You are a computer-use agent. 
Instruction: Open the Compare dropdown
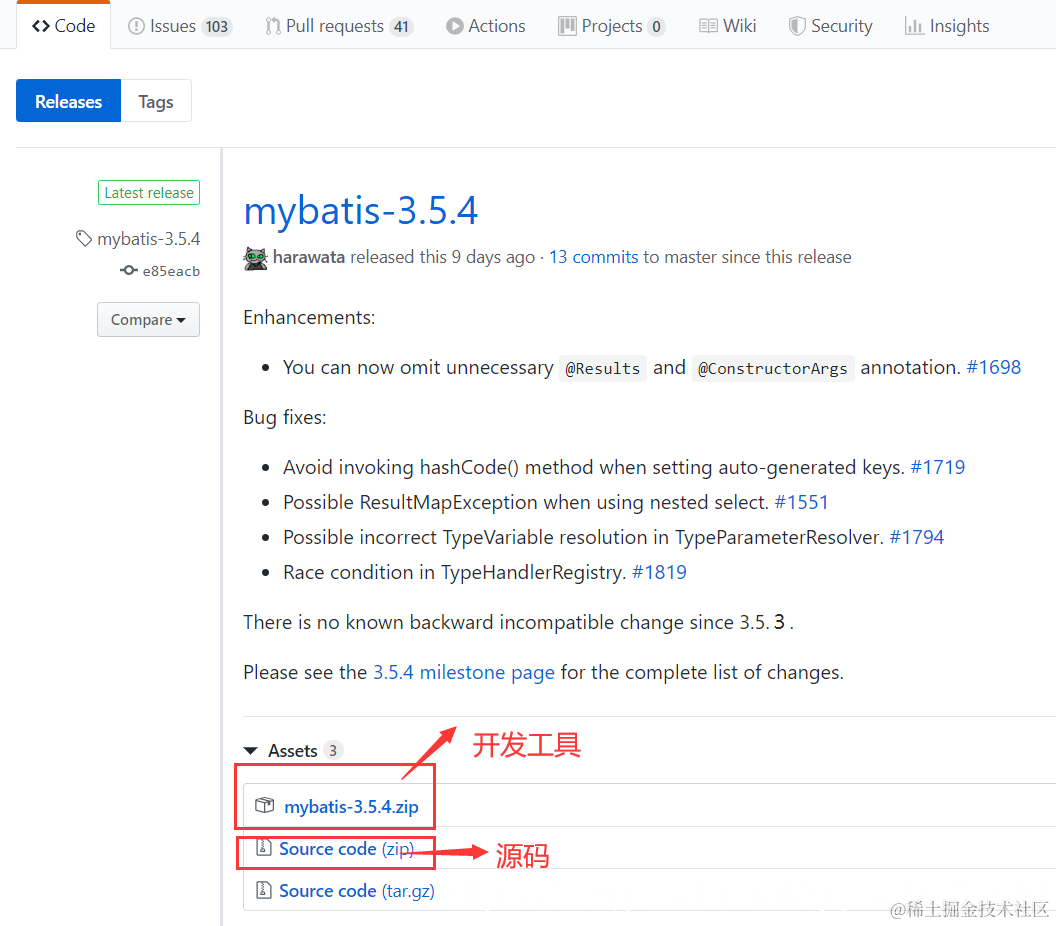tap(148, 319)
